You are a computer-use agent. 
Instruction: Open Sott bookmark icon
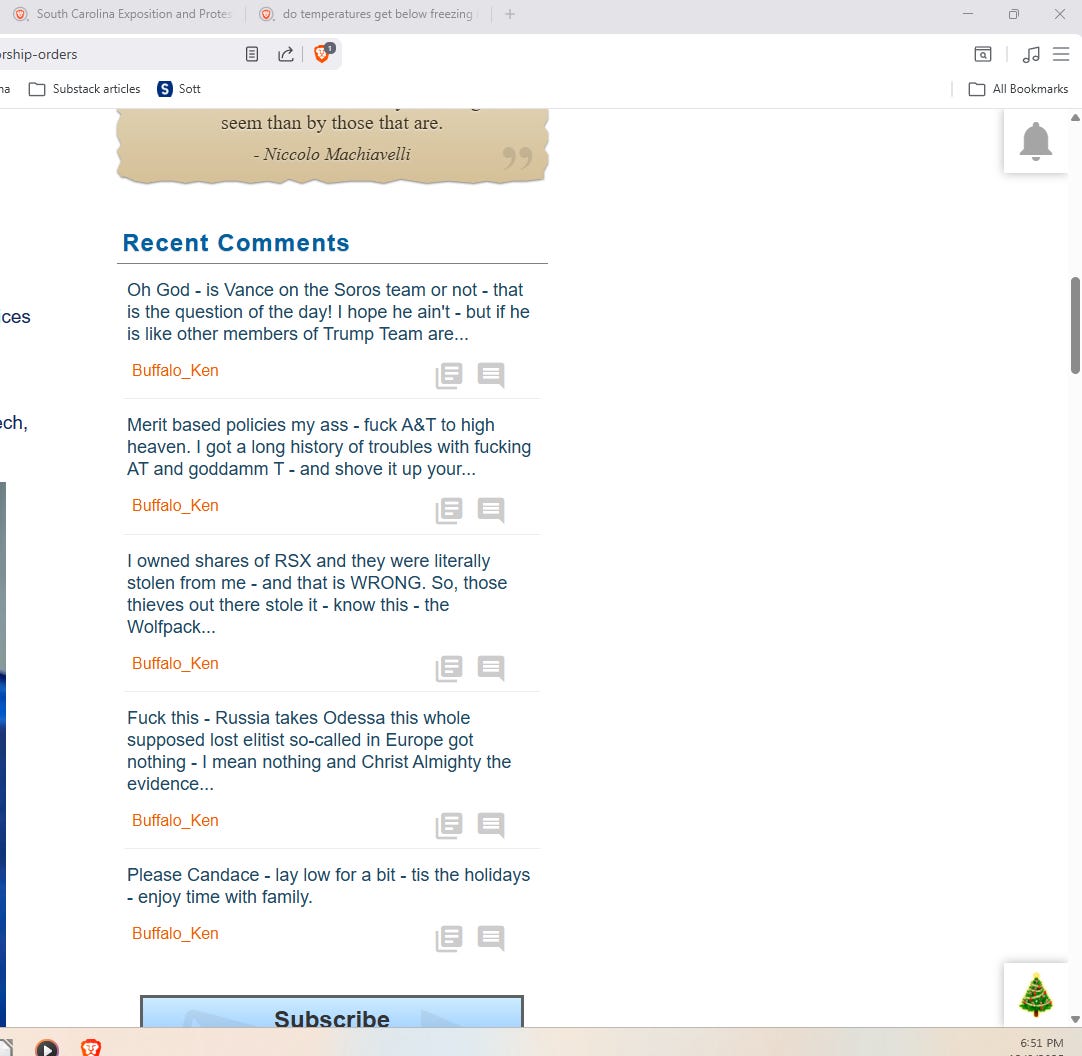point(165,89)
